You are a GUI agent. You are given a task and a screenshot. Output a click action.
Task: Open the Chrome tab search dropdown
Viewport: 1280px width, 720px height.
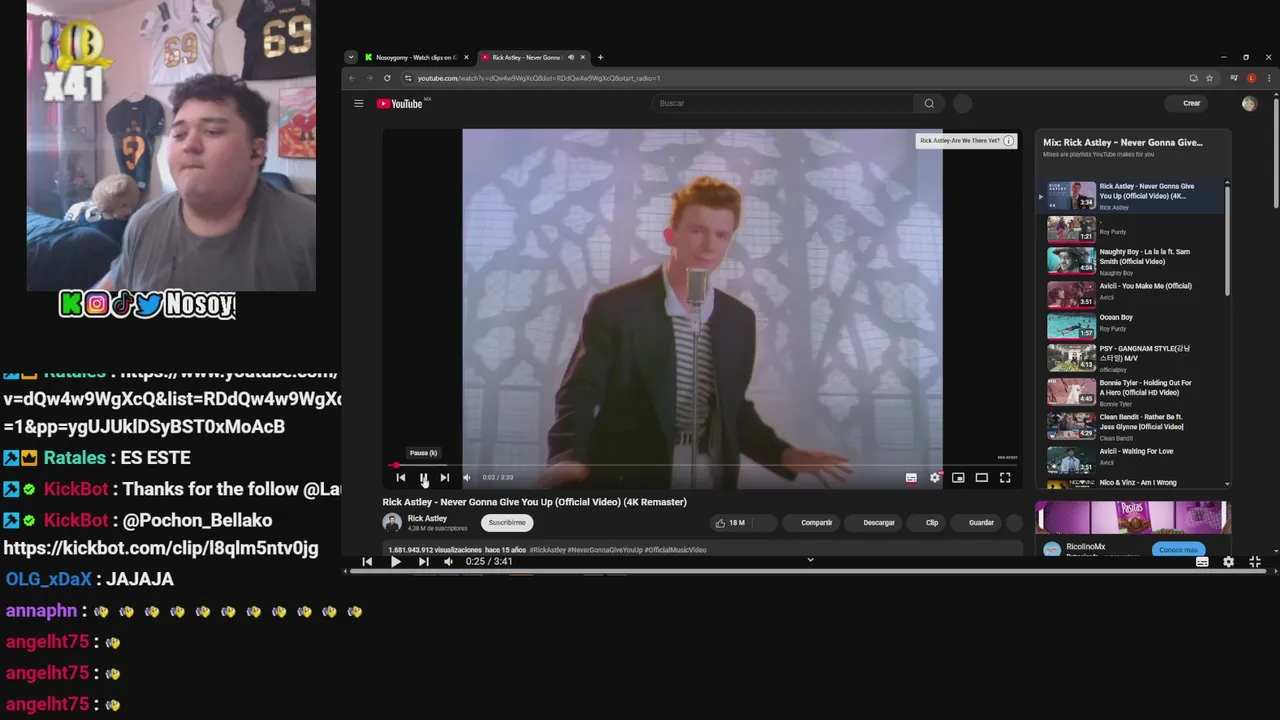click(351, 57)
